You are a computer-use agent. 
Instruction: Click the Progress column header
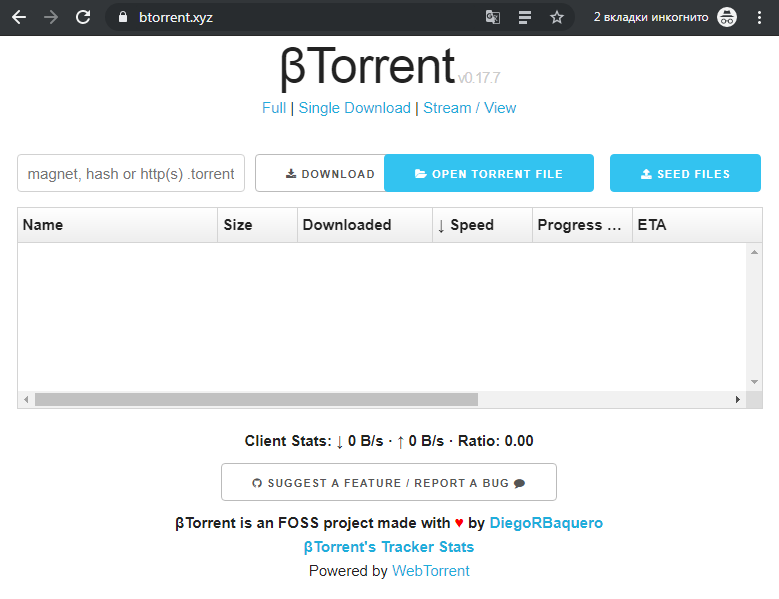582,225
